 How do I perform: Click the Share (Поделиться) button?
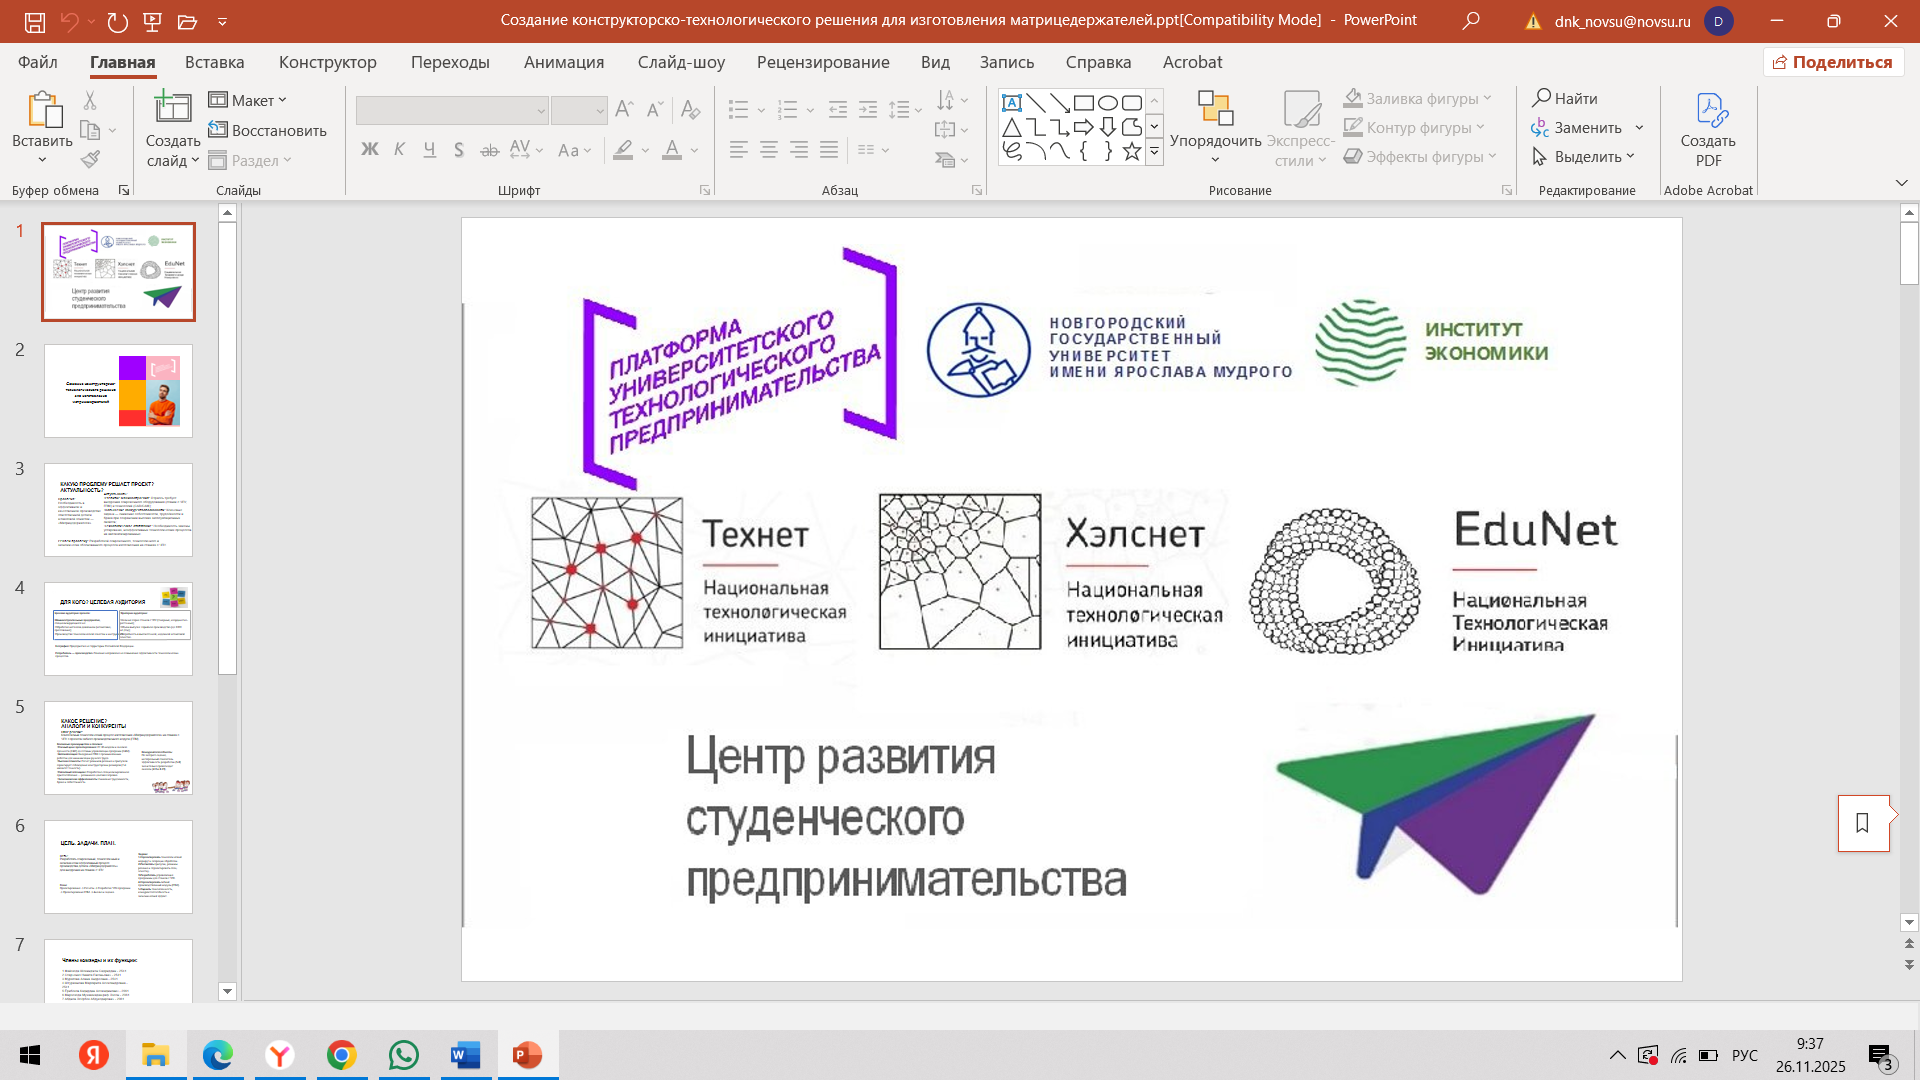click(1832, 62)
